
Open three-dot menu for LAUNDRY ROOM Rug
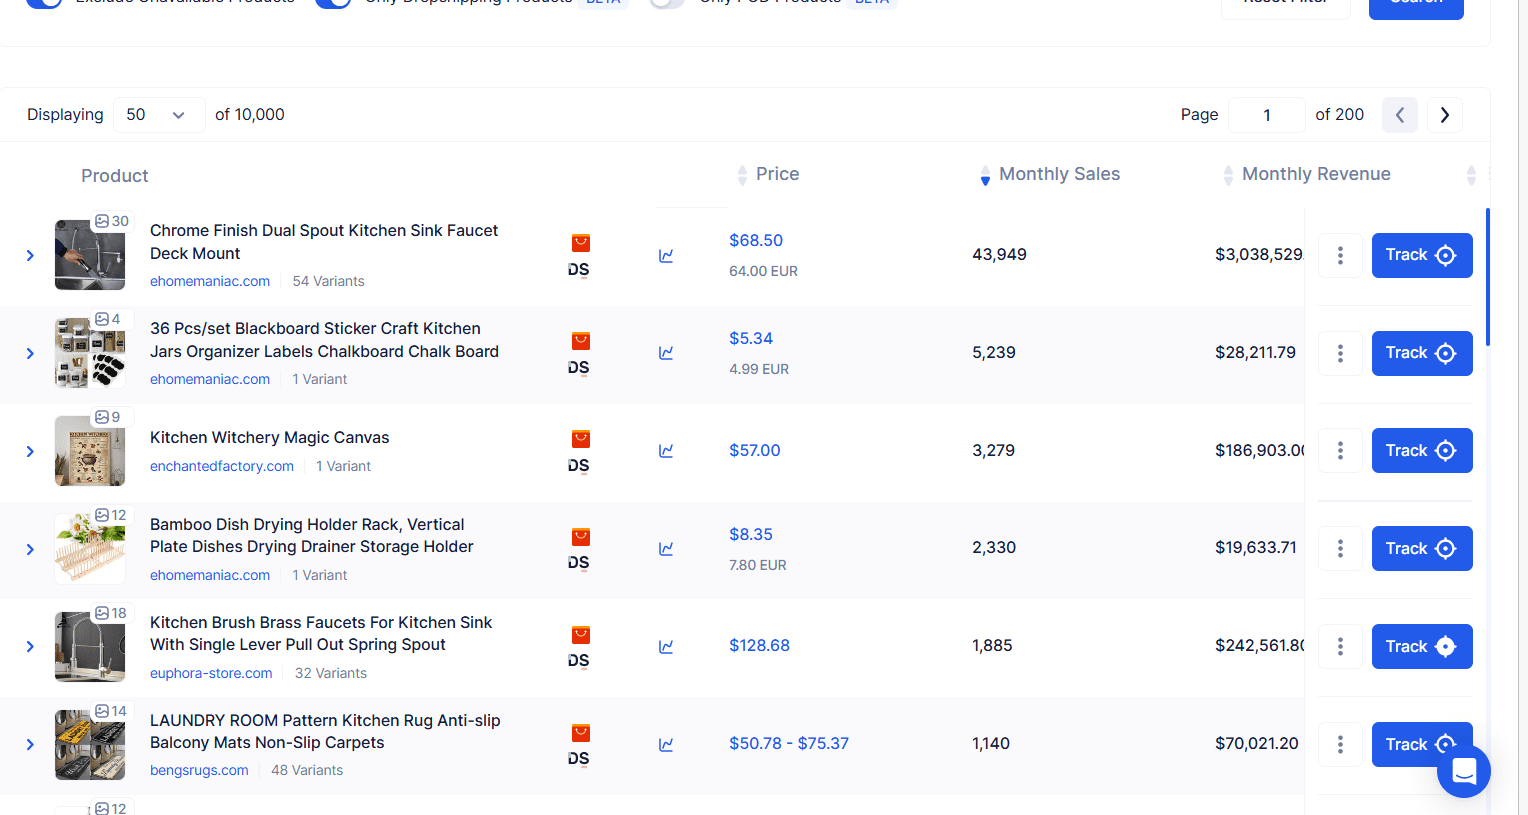tap(1340, 744)
